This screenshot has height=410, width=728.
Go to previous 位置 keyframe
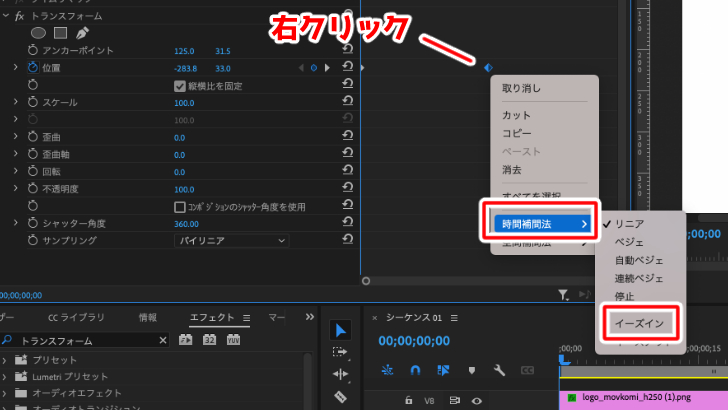[301, 68]
